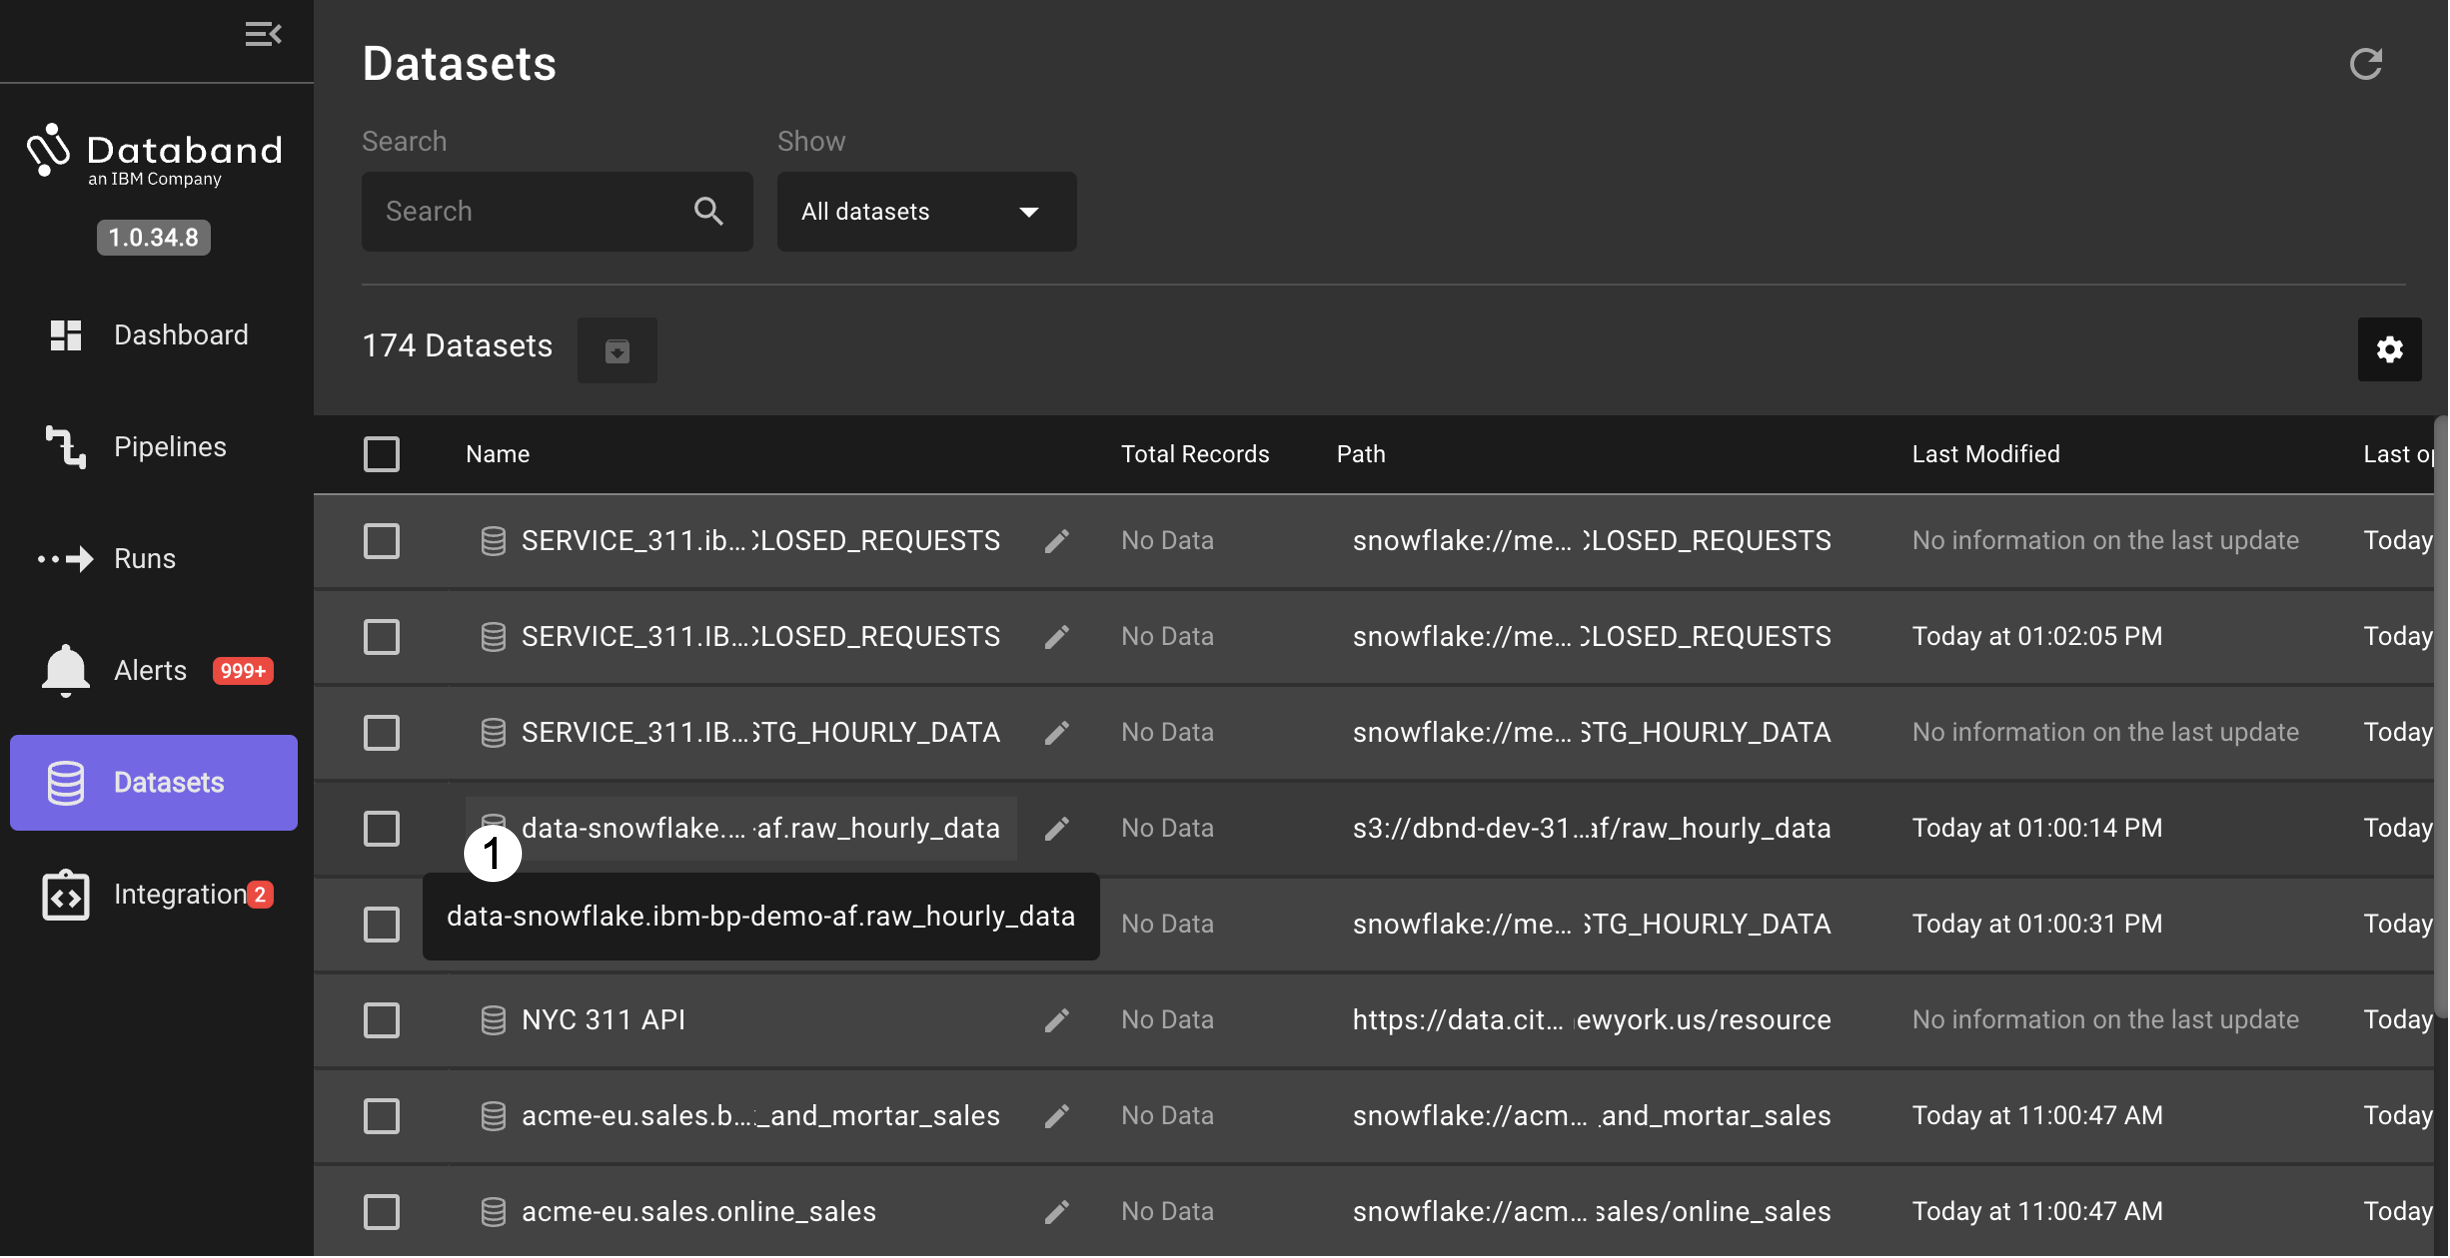2450x1258 pixels.
Task: Open the All datasets dropdown
Action: (x=926, y=211)
